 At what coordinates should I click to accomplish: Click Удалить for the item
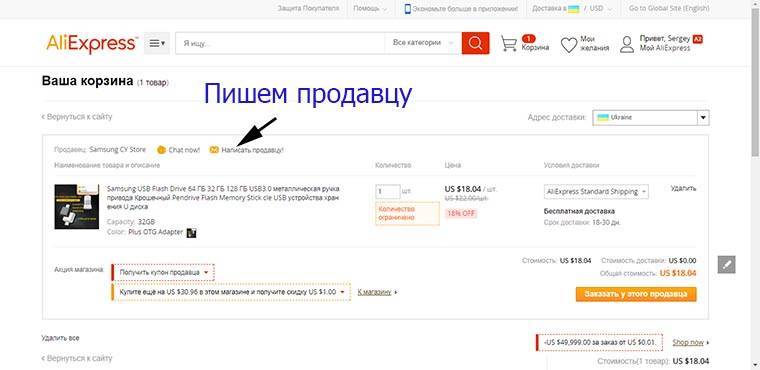pyautogui.click(x=683, y=188)
